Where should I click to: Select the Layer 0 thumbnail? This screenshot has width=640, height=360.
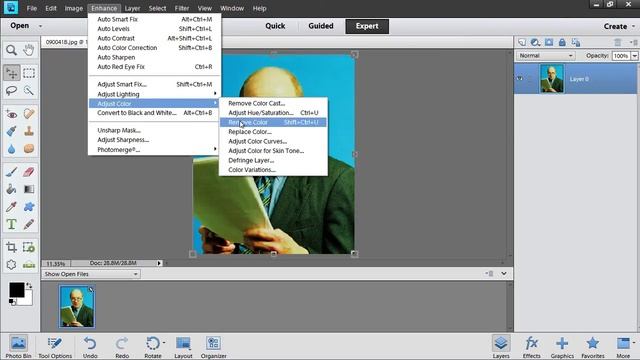click(x=551, y=79)
